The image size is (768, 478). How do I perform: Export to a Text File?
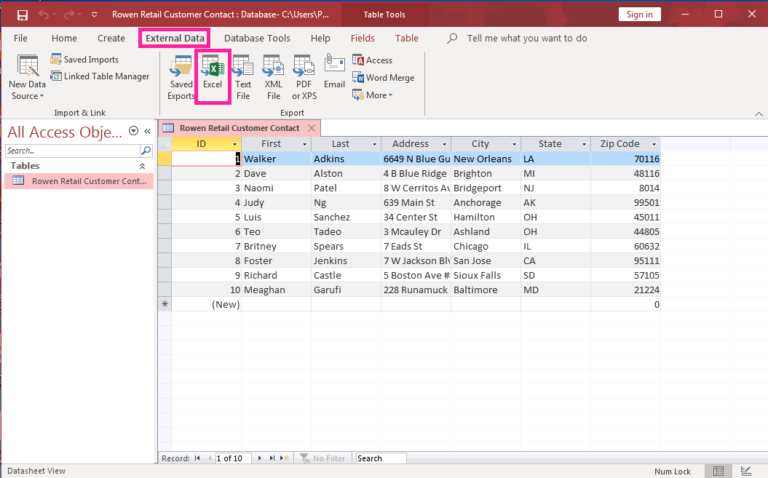pyautogui.click(x=243, y=77)
